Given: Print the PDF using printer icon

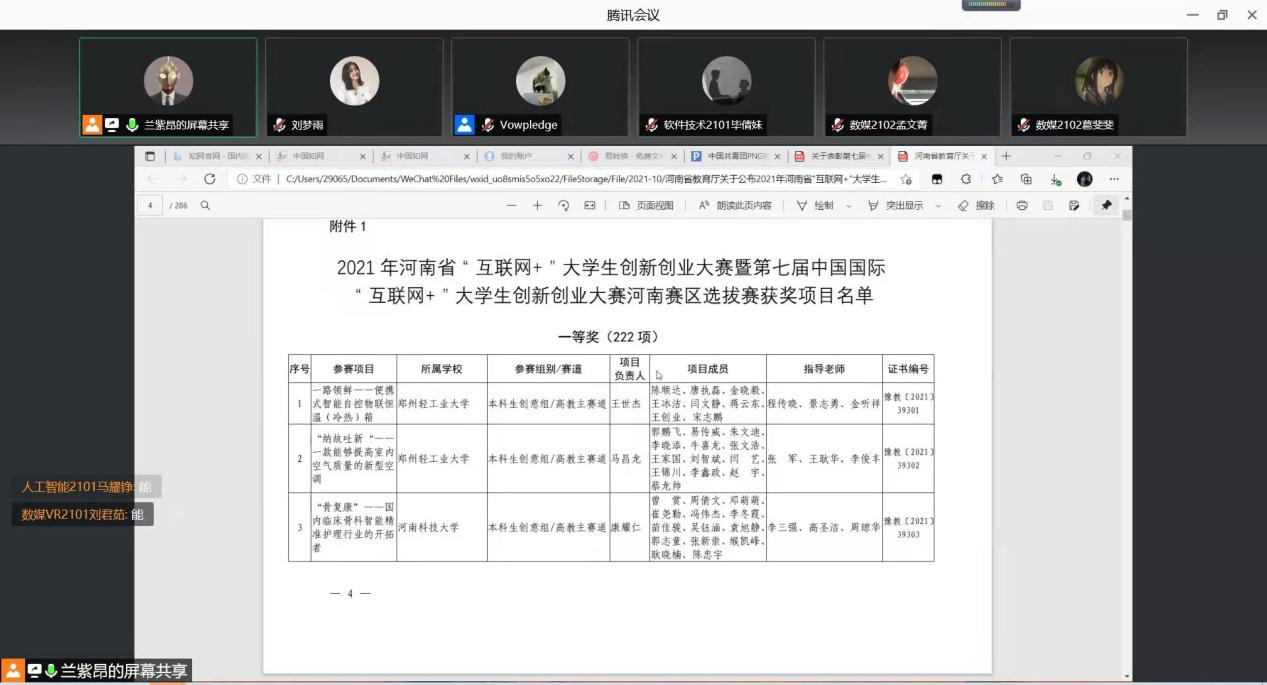Looking at the screenshot, I should pos(1021,206).
